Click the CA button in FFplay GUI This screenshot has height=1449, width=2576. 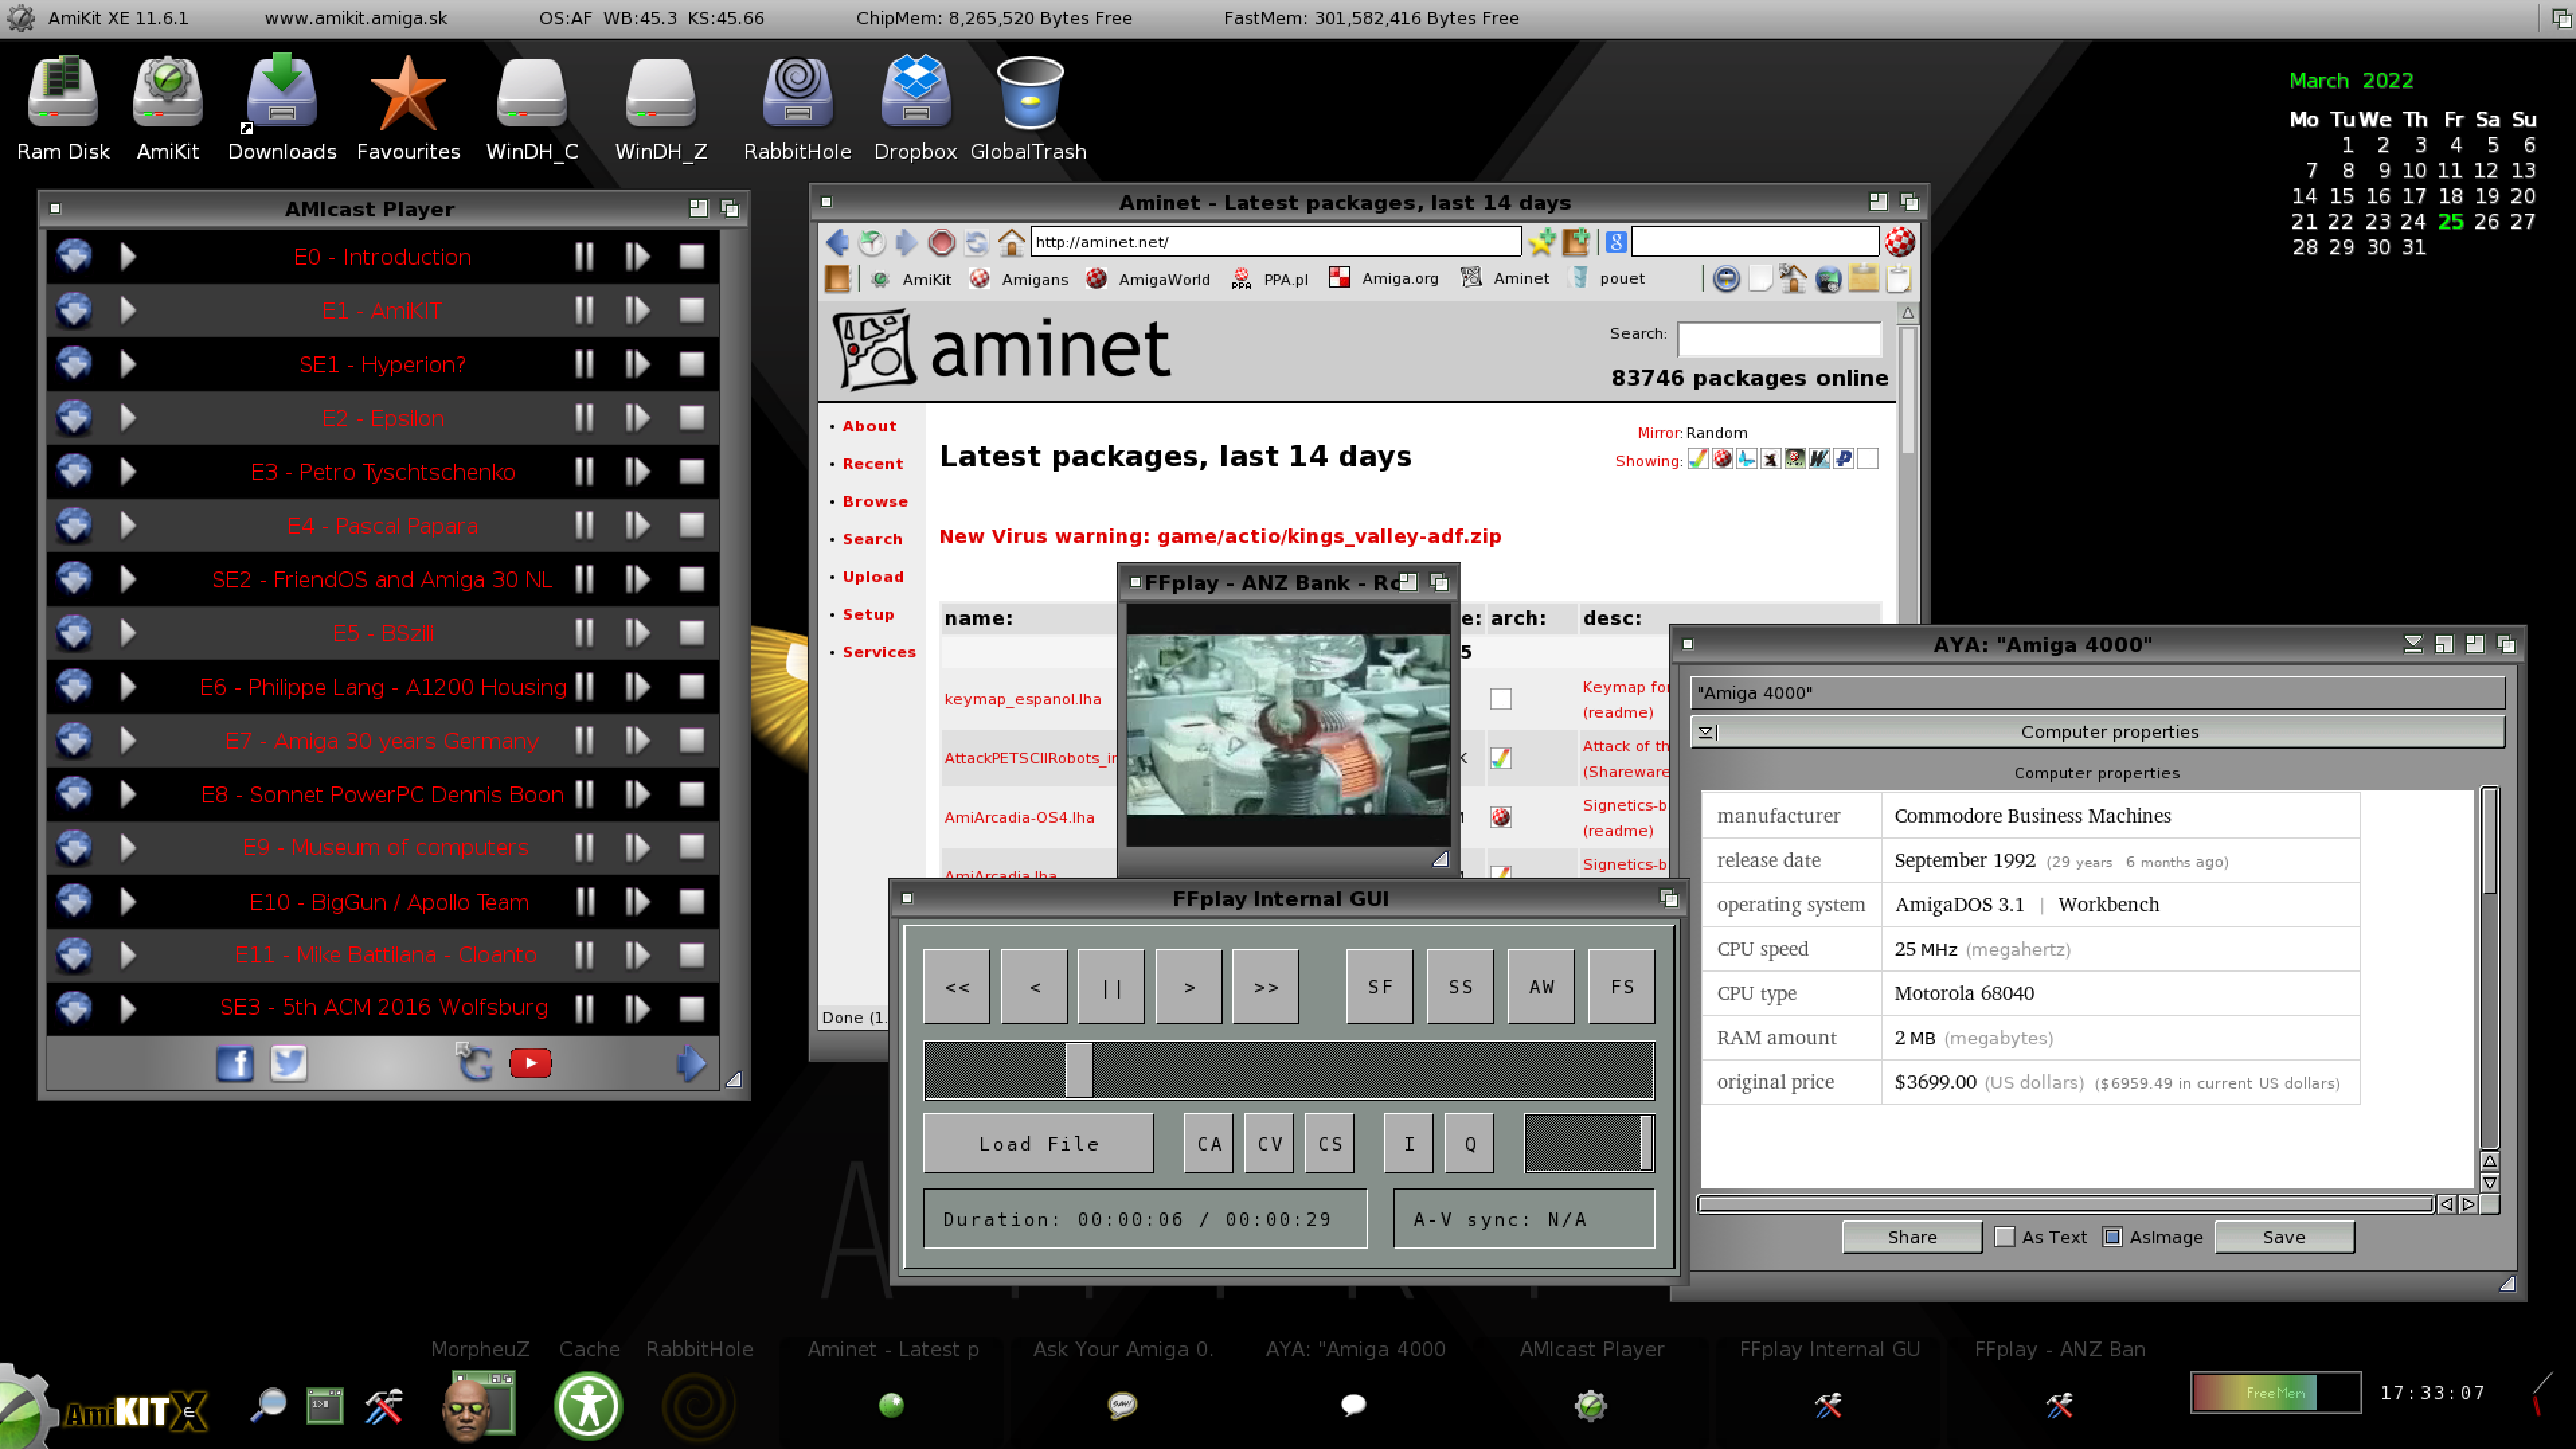click(x=1209, y=1143)
